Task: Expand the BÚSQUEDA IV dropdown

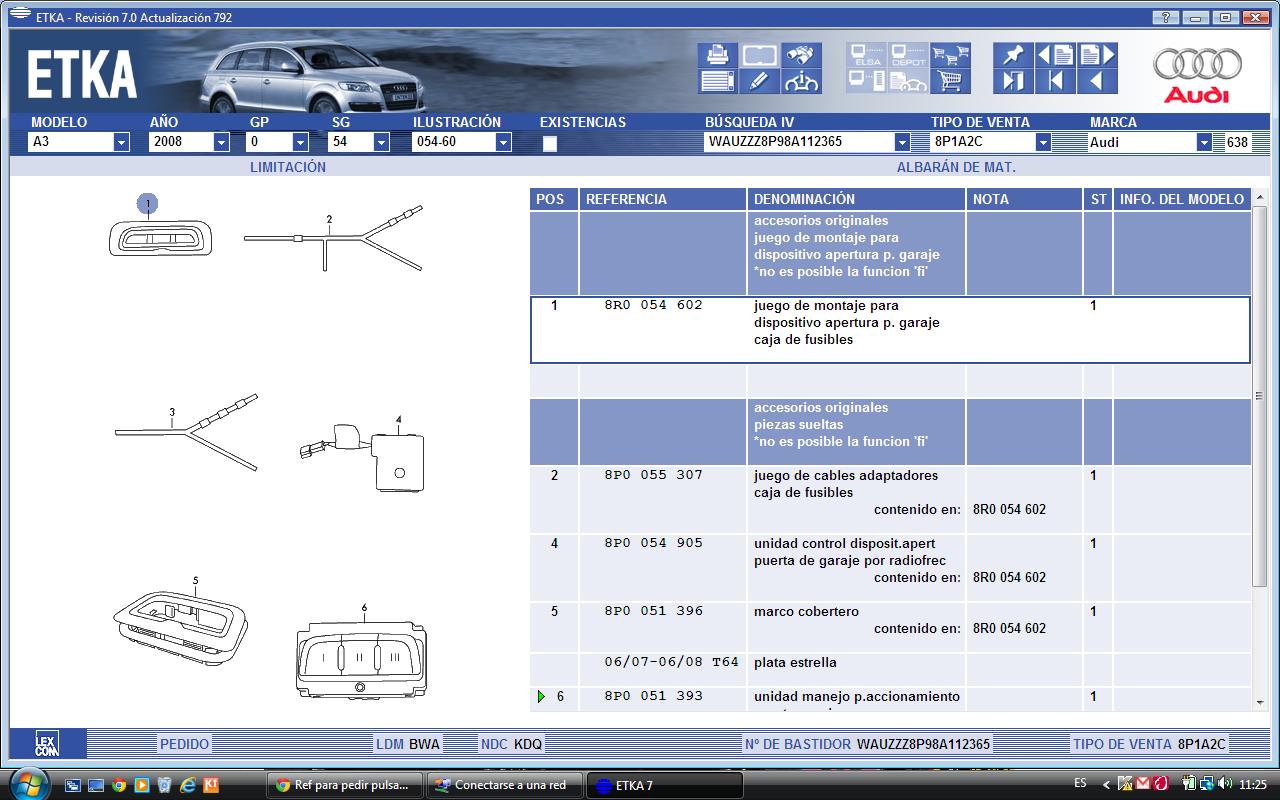Action: [902, 142]
